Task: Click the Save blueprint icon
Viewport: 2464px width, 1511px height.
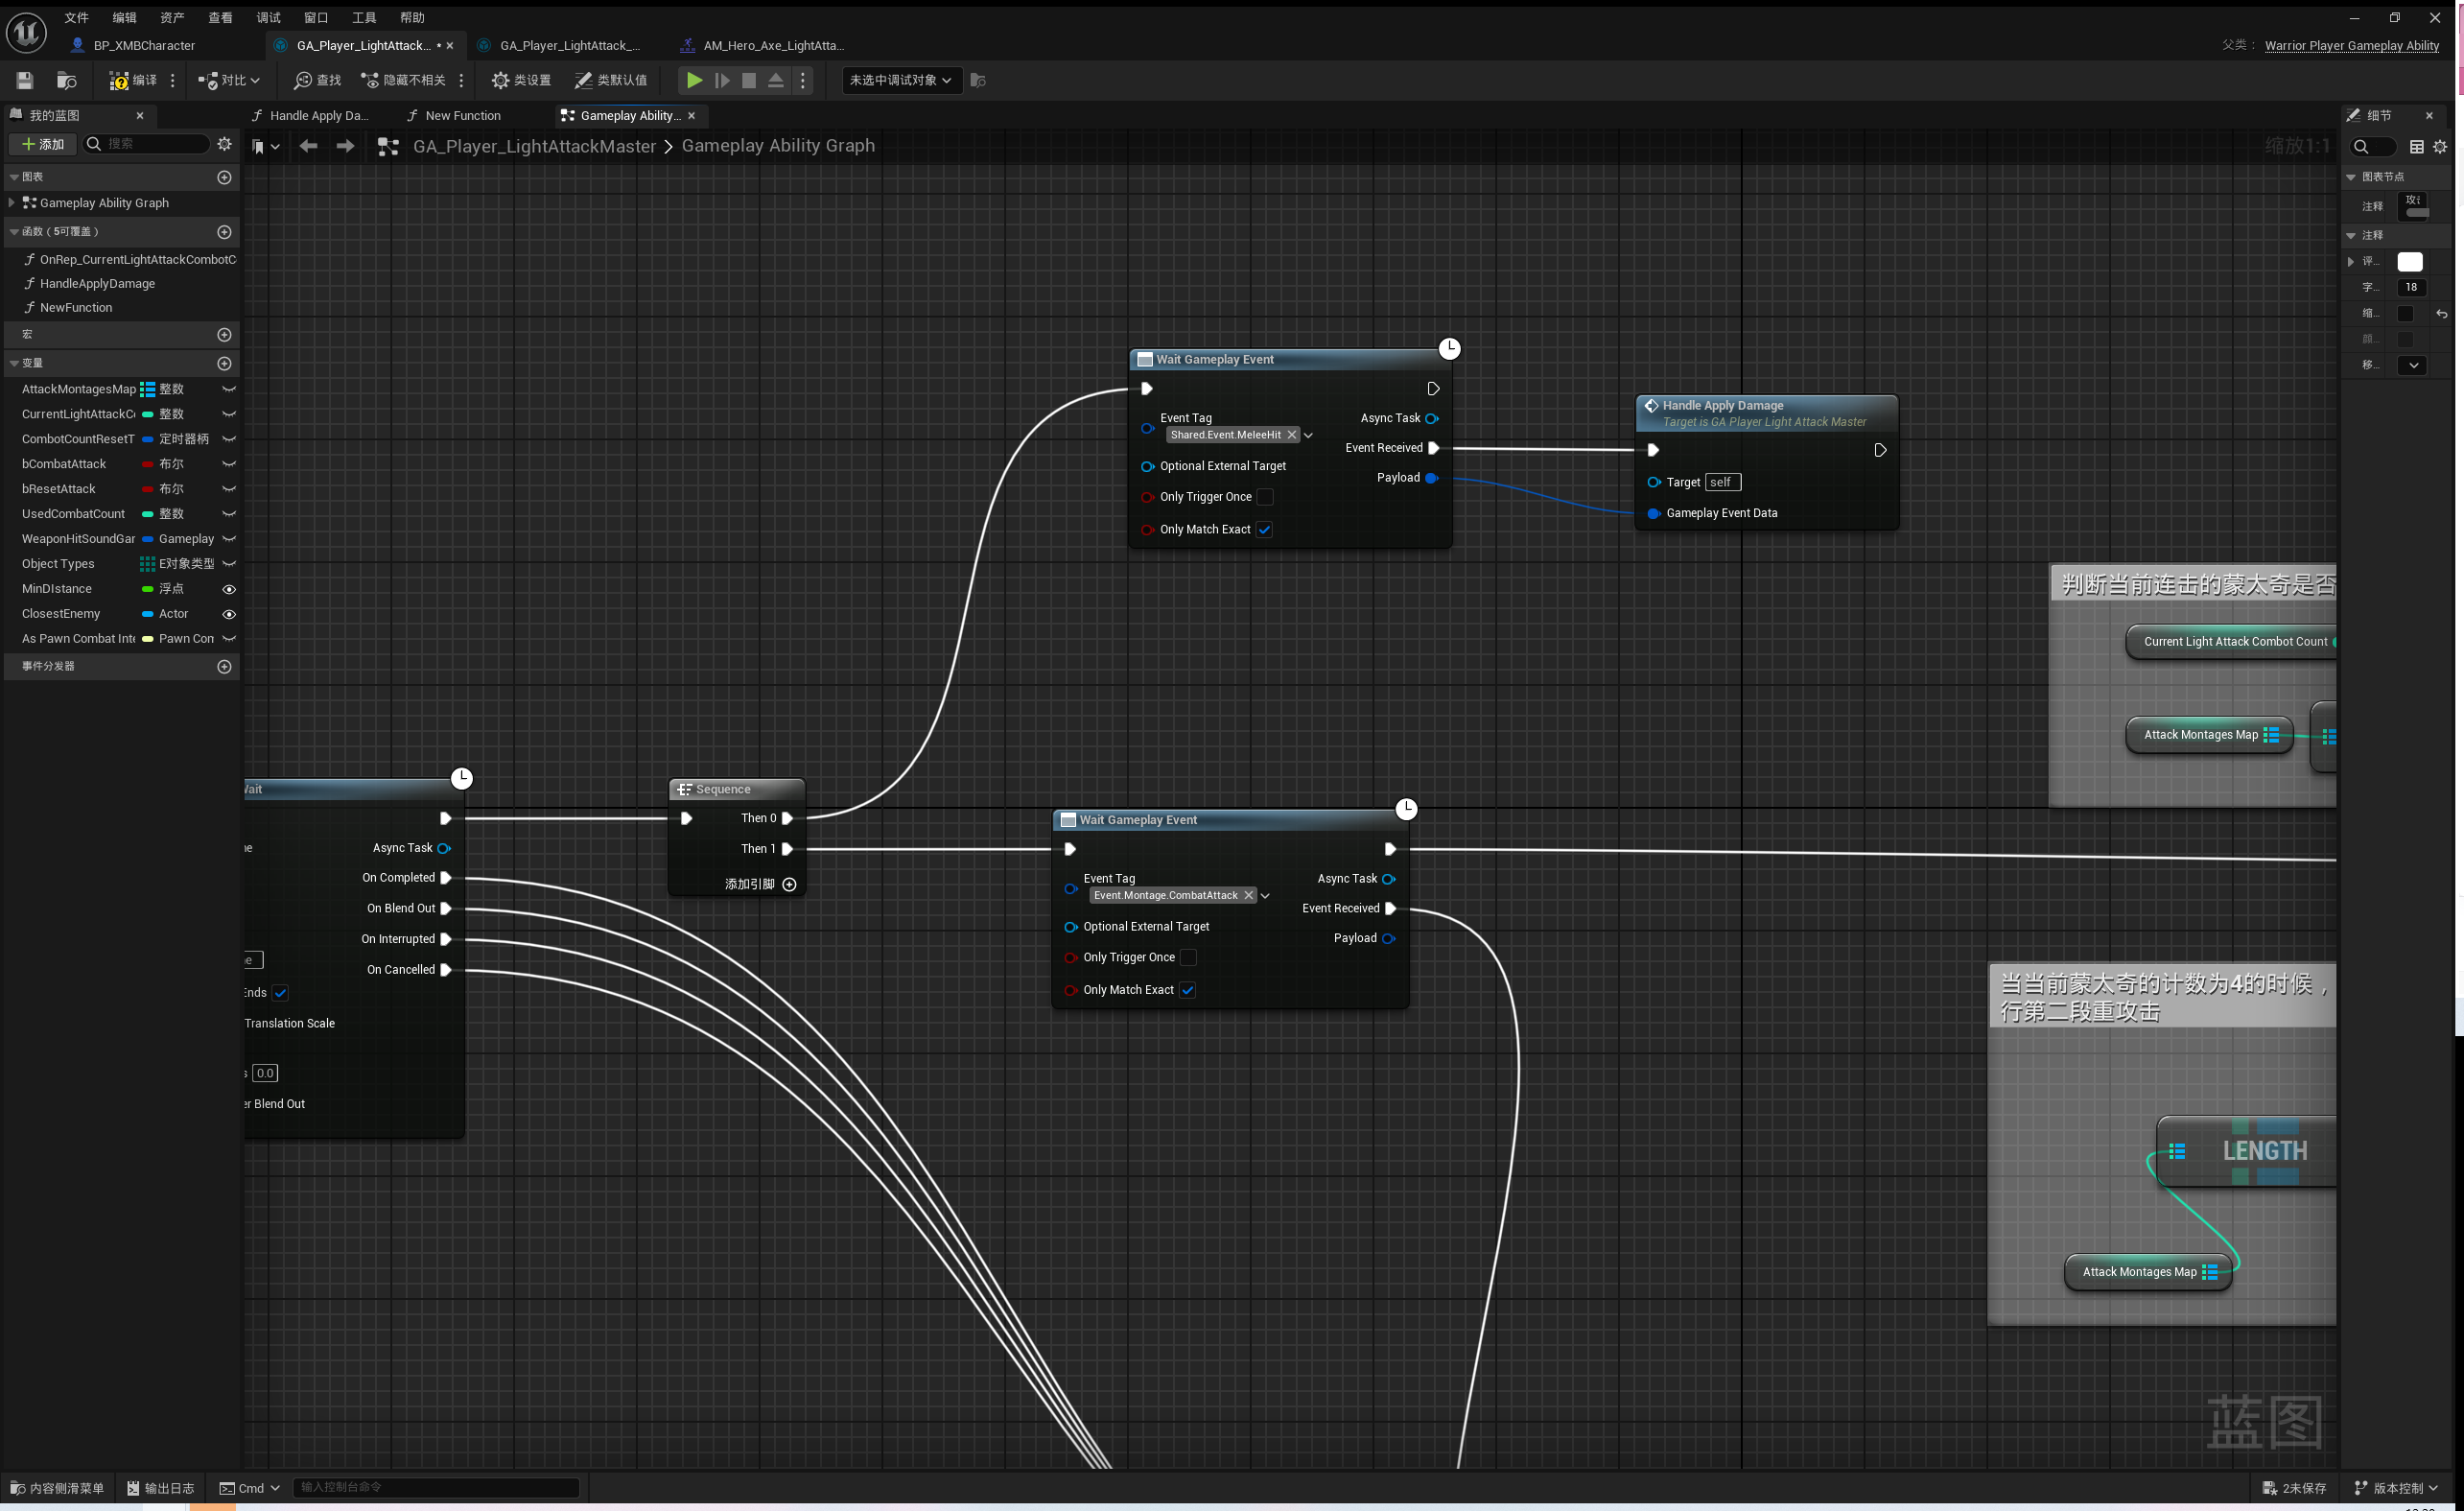Action: click(x=25, y=80)
